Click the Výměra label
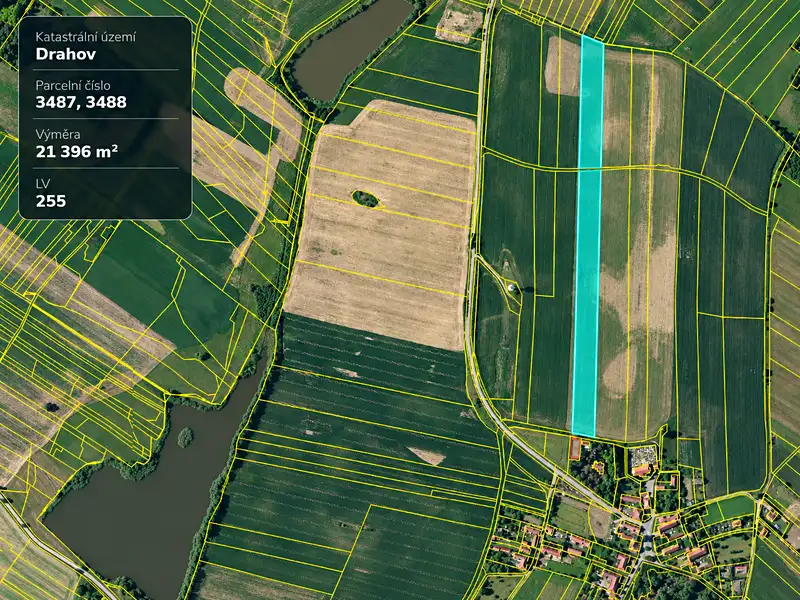Viewport: 800px width, 600px height. click(x=58, y=134)
